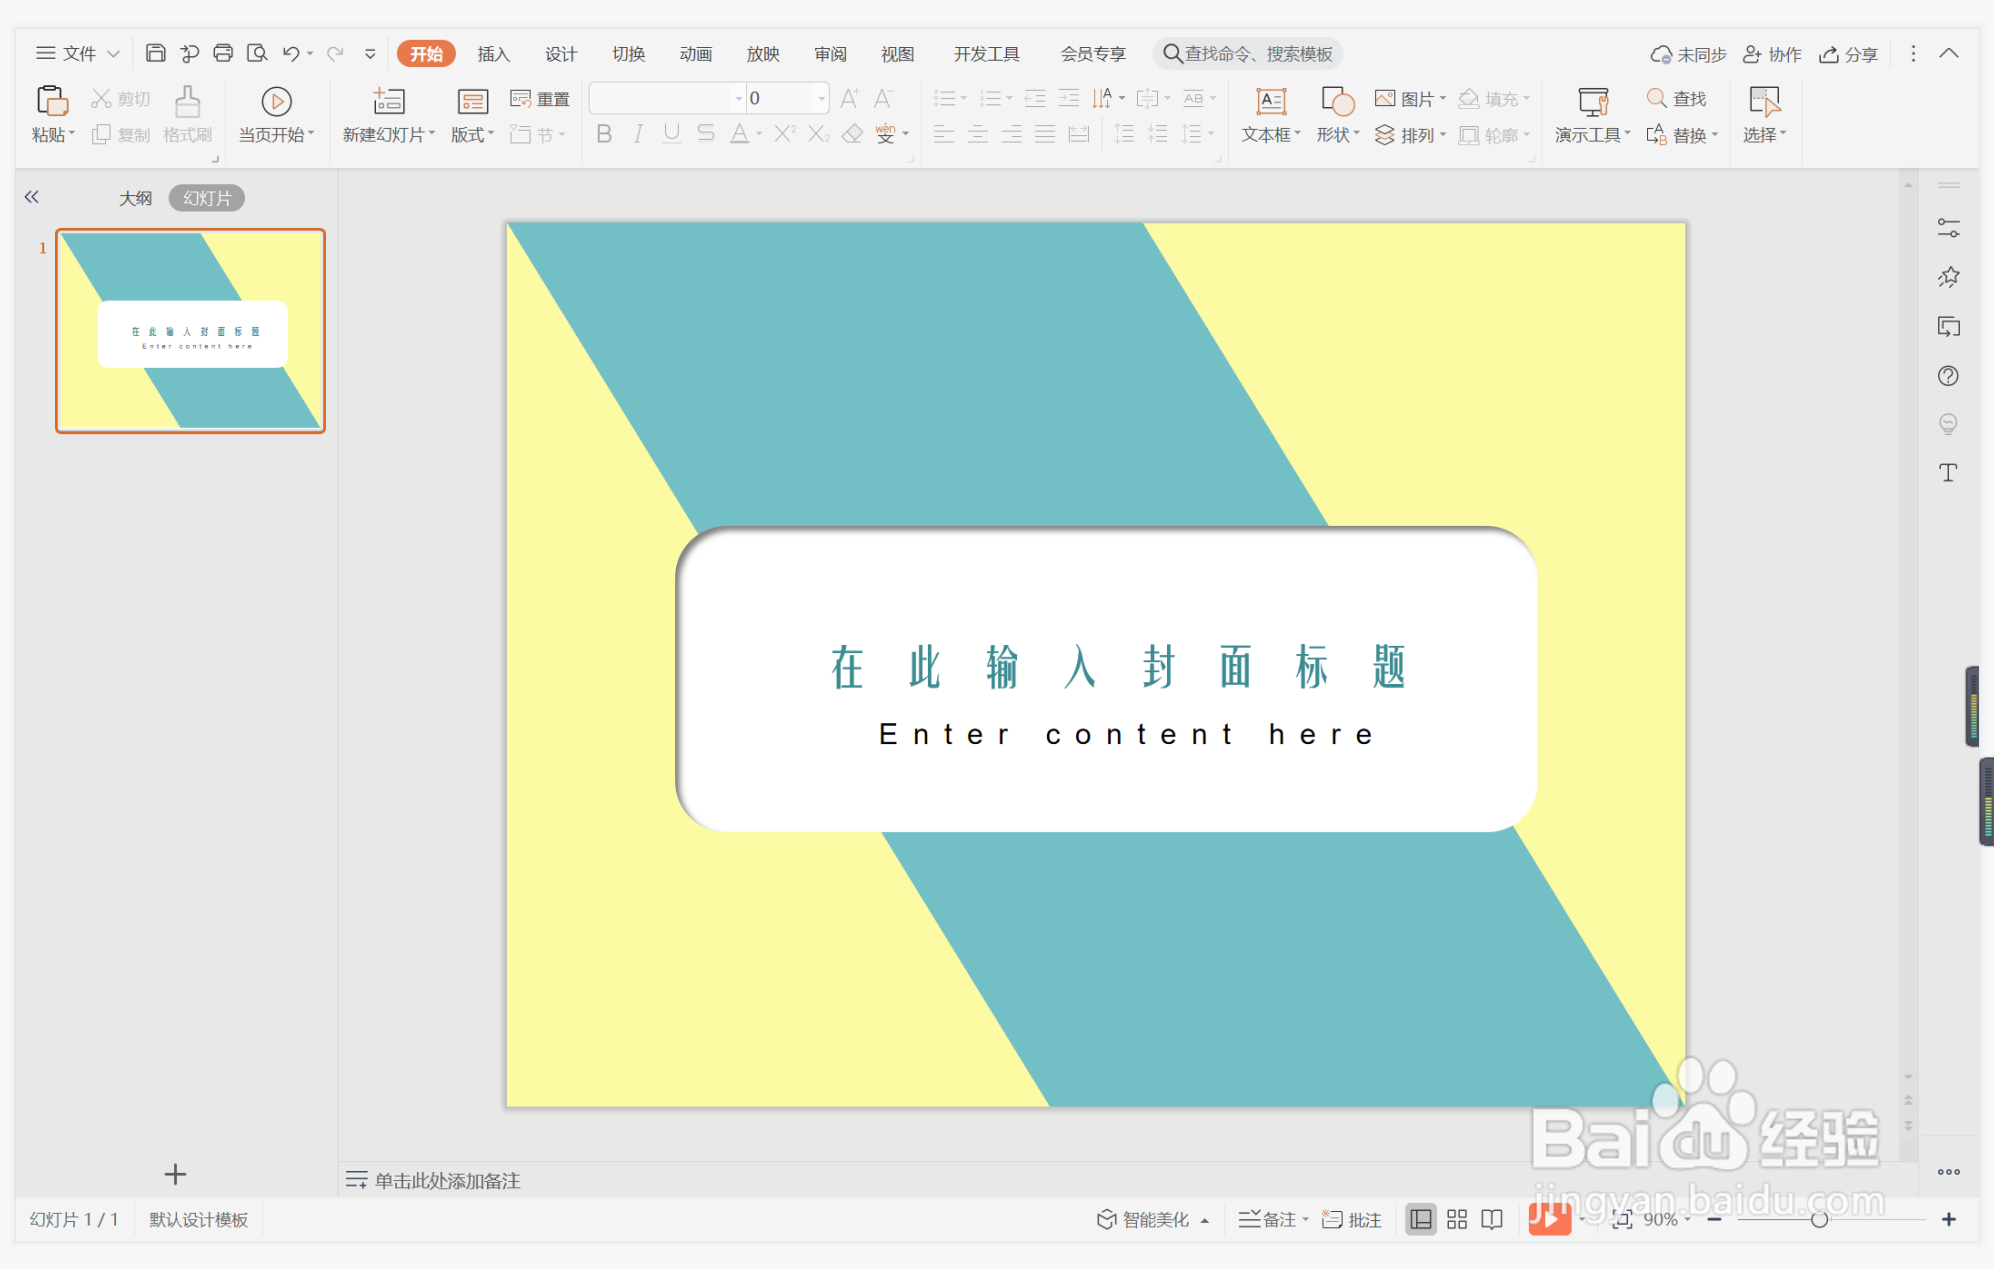Click the New Slide icon
This screenshot has width=1994, height=1269.
[x=388, y=101]
